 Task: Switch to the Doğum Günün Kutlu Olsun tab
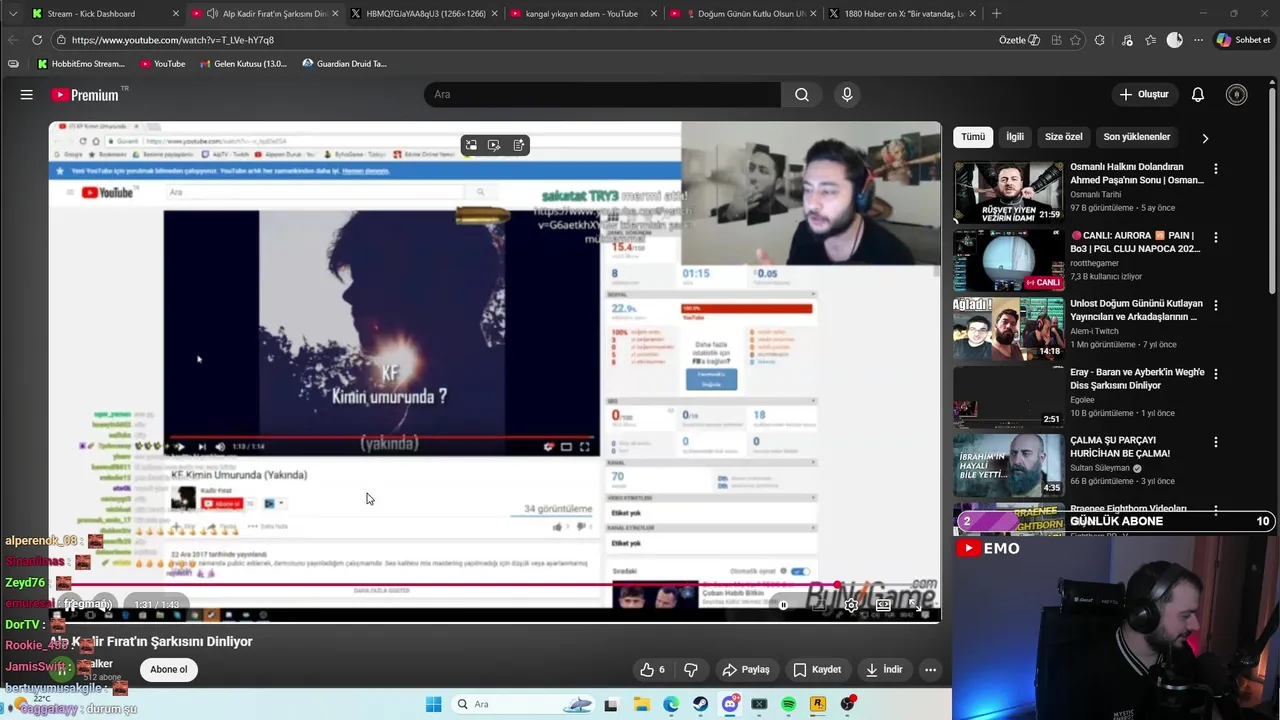(x=743, y=14)
